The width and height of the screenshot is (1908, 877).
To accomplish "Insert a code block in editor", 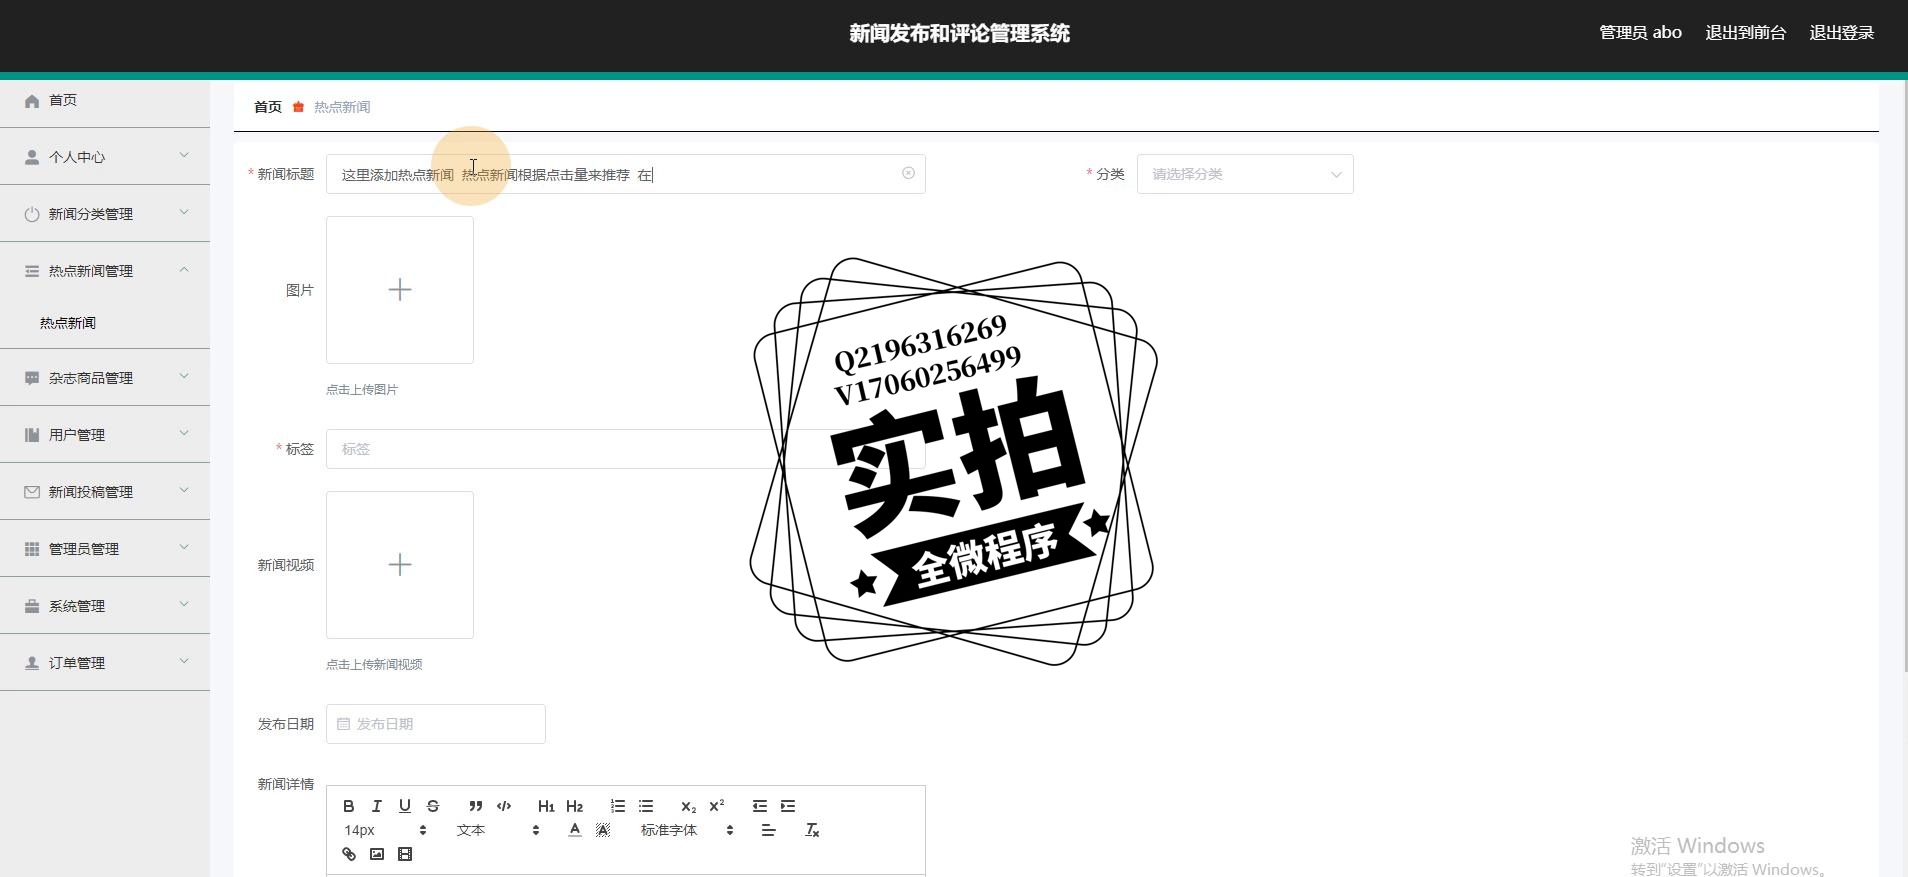I will [x=504, y=806].
